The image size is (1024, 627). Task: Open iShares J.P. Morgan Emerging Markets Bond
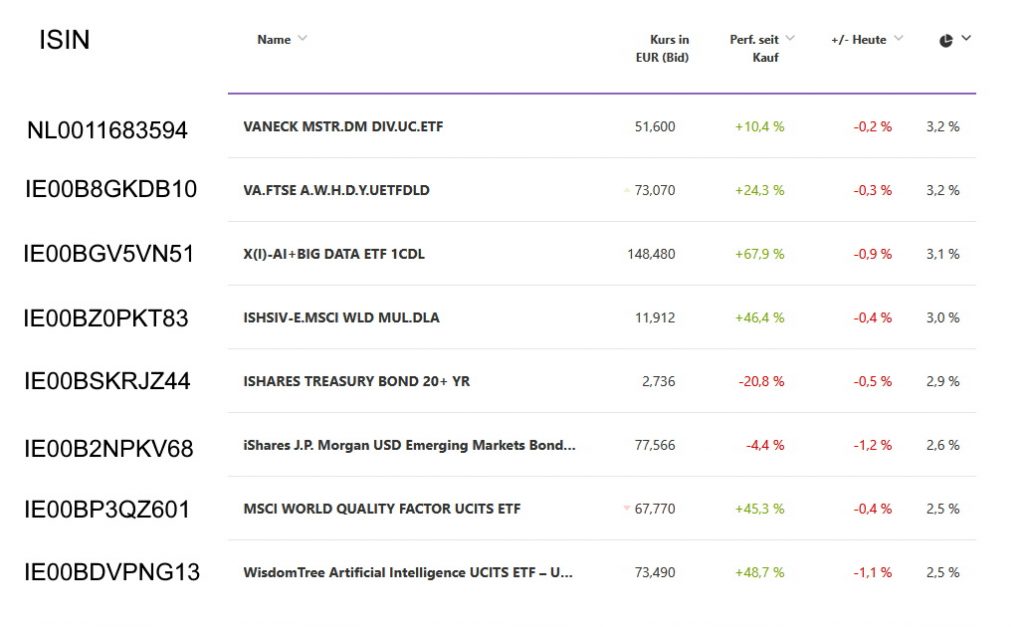(x=408, y=445)
